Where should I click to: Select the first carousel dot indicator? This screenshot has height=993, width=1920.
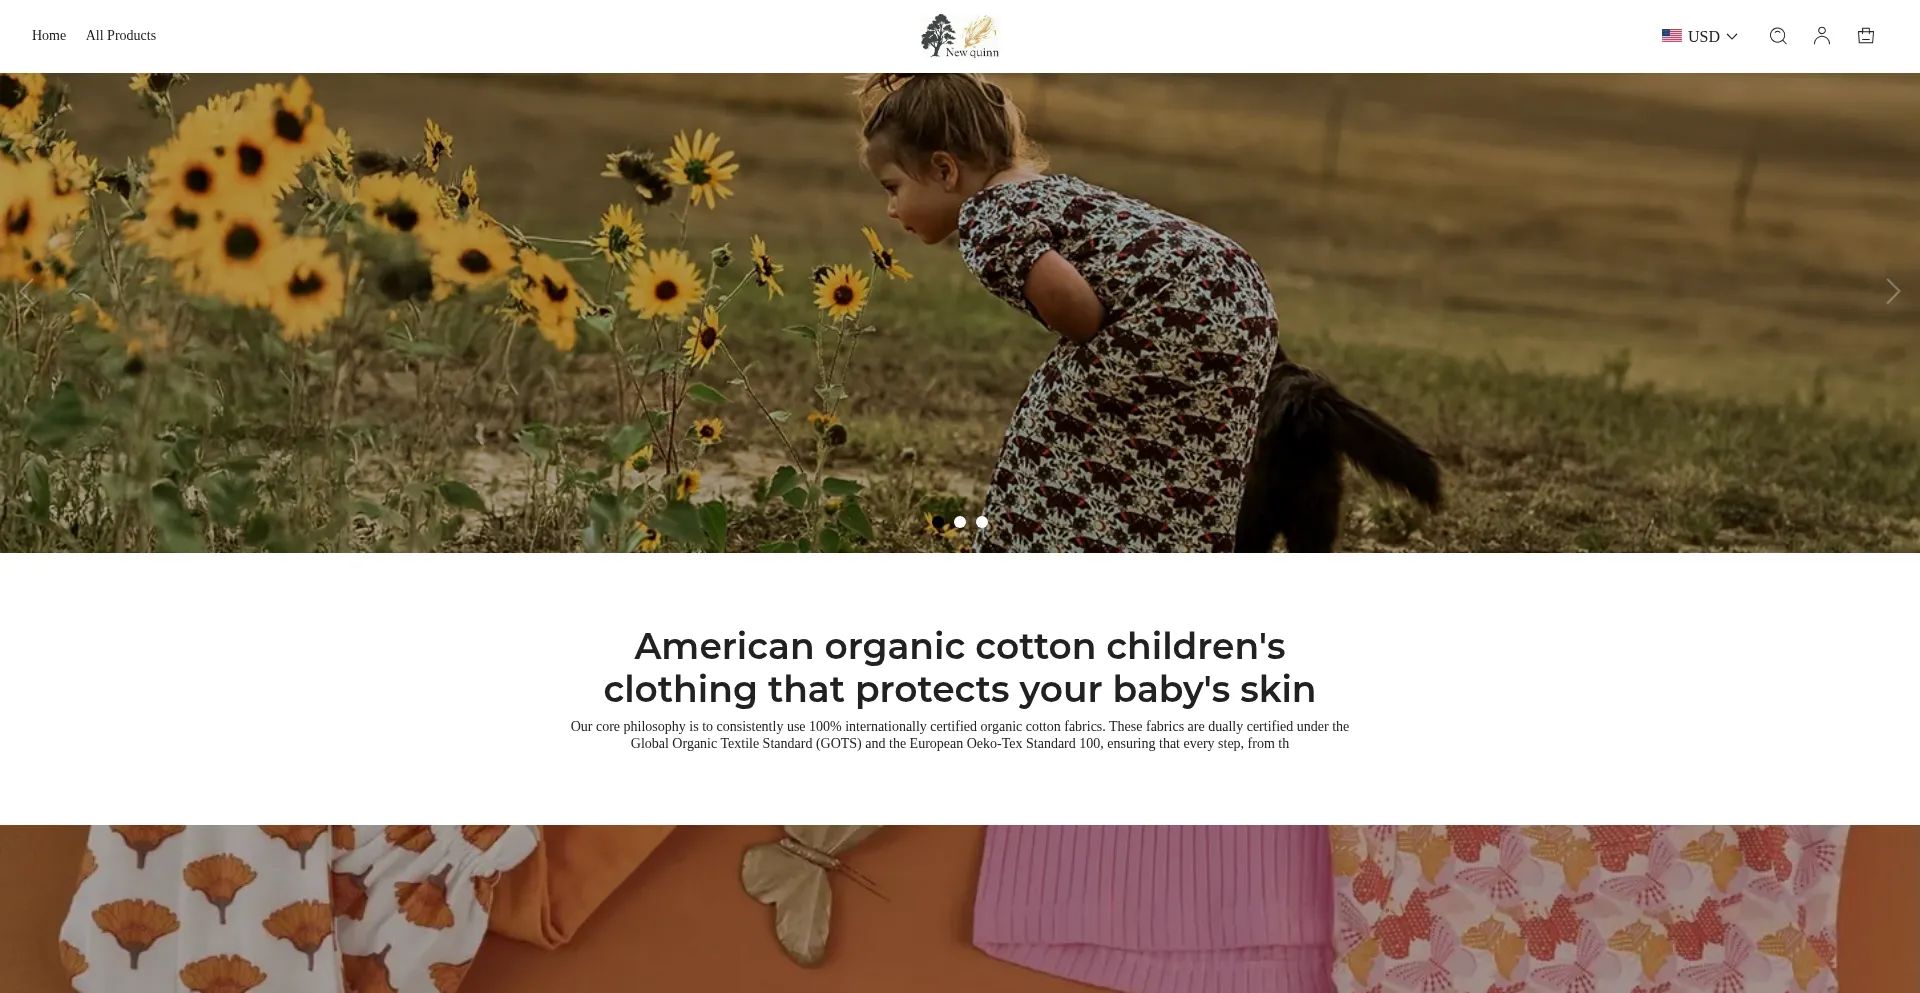point(938,522)
